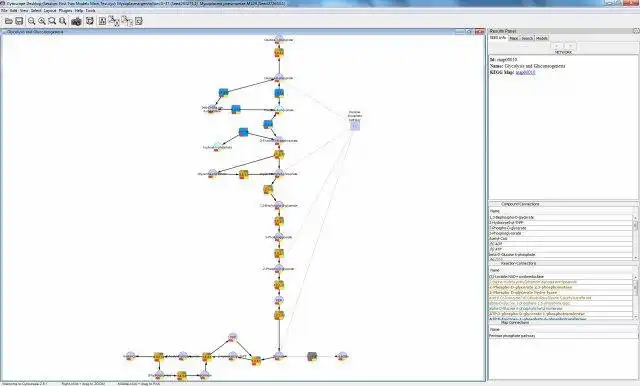
Task: Click Compound Connections scrollbar up arrow
Action: [635, 217]
